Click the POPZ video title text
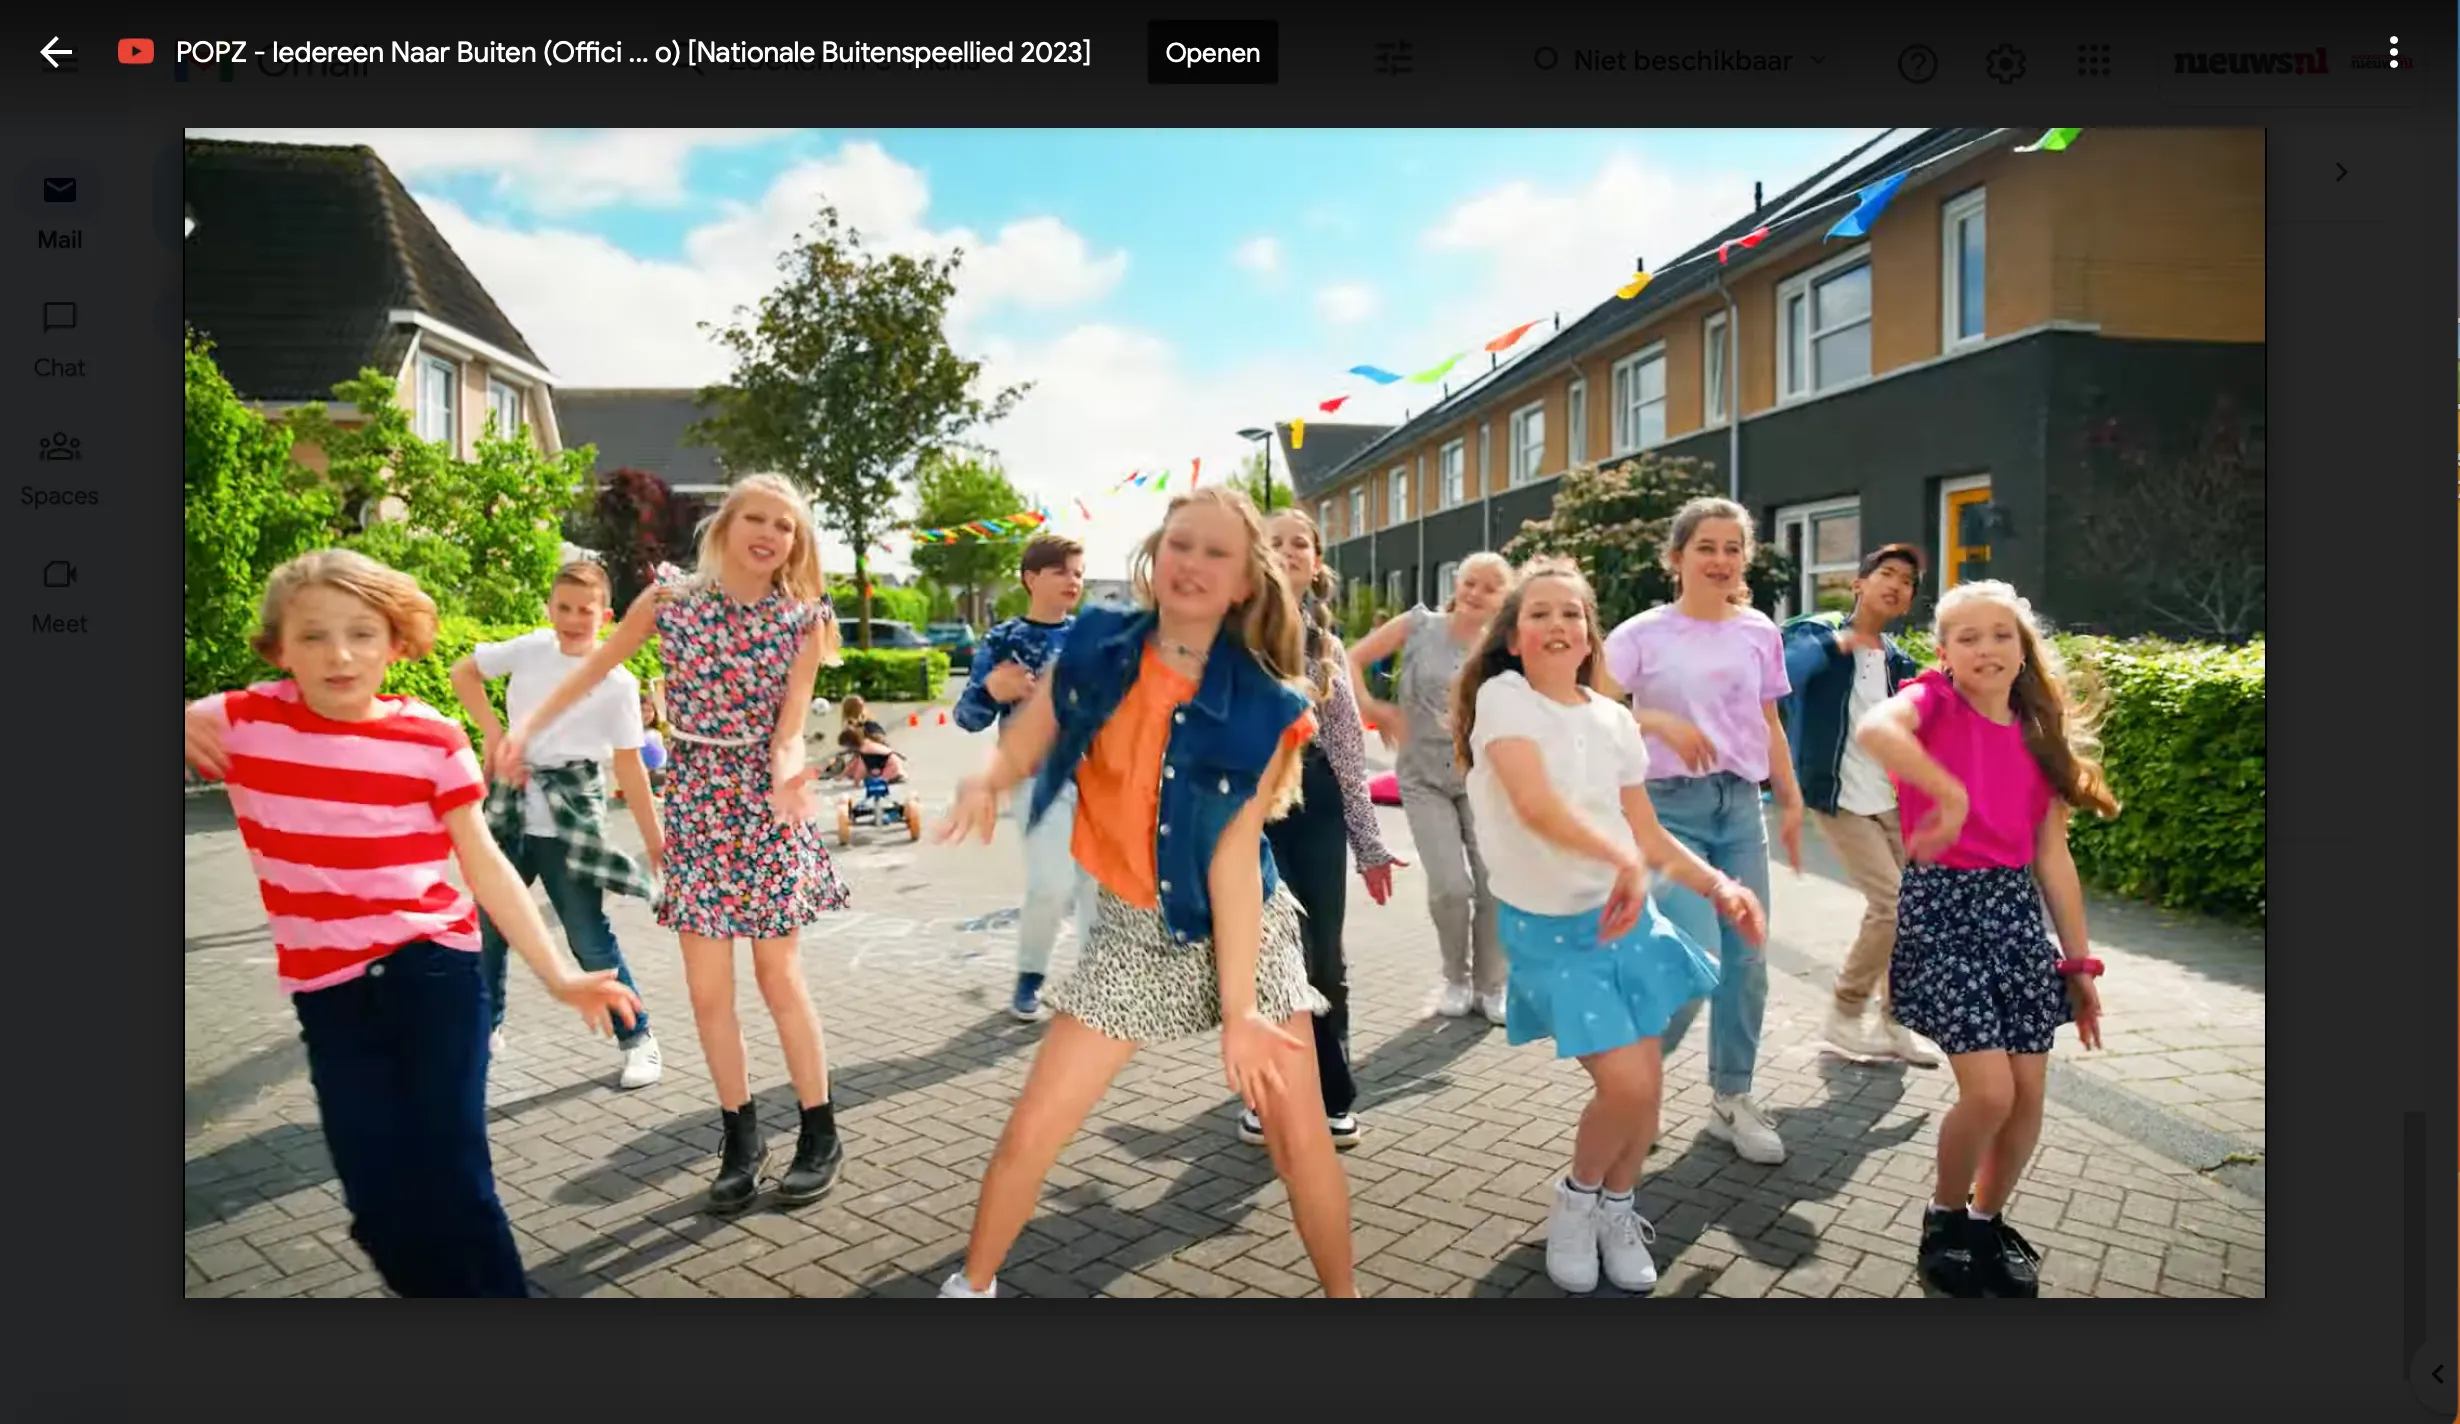Screen dimensions: 2460x1424 point(632,52)
